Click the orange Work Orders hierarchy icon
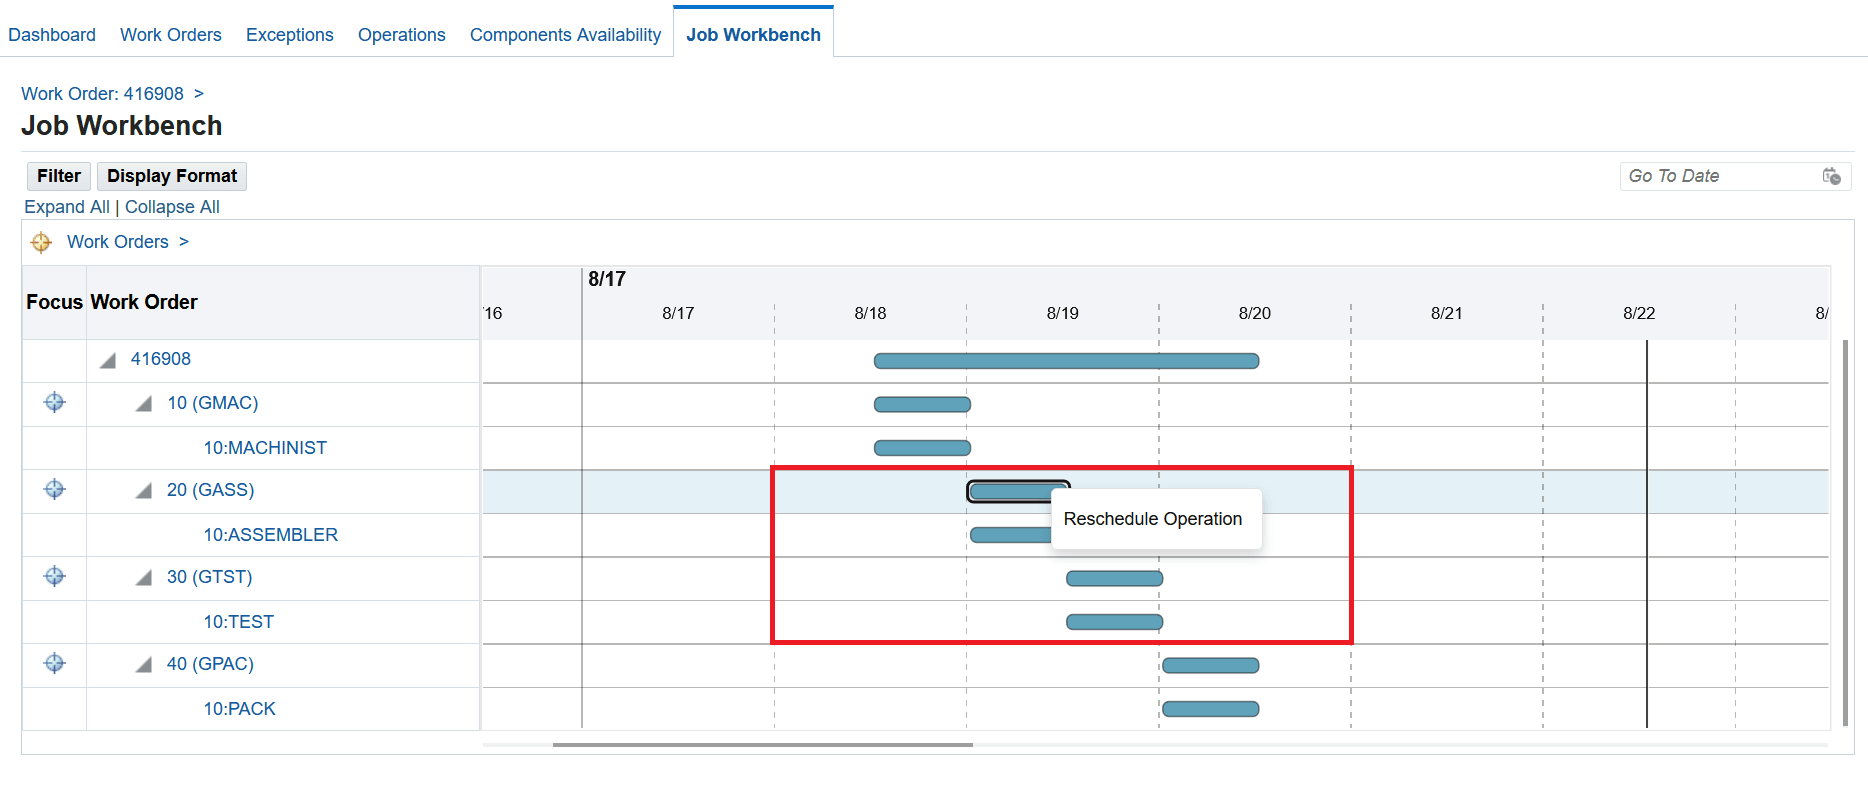1868x801 pixels. tap(41, 242)
